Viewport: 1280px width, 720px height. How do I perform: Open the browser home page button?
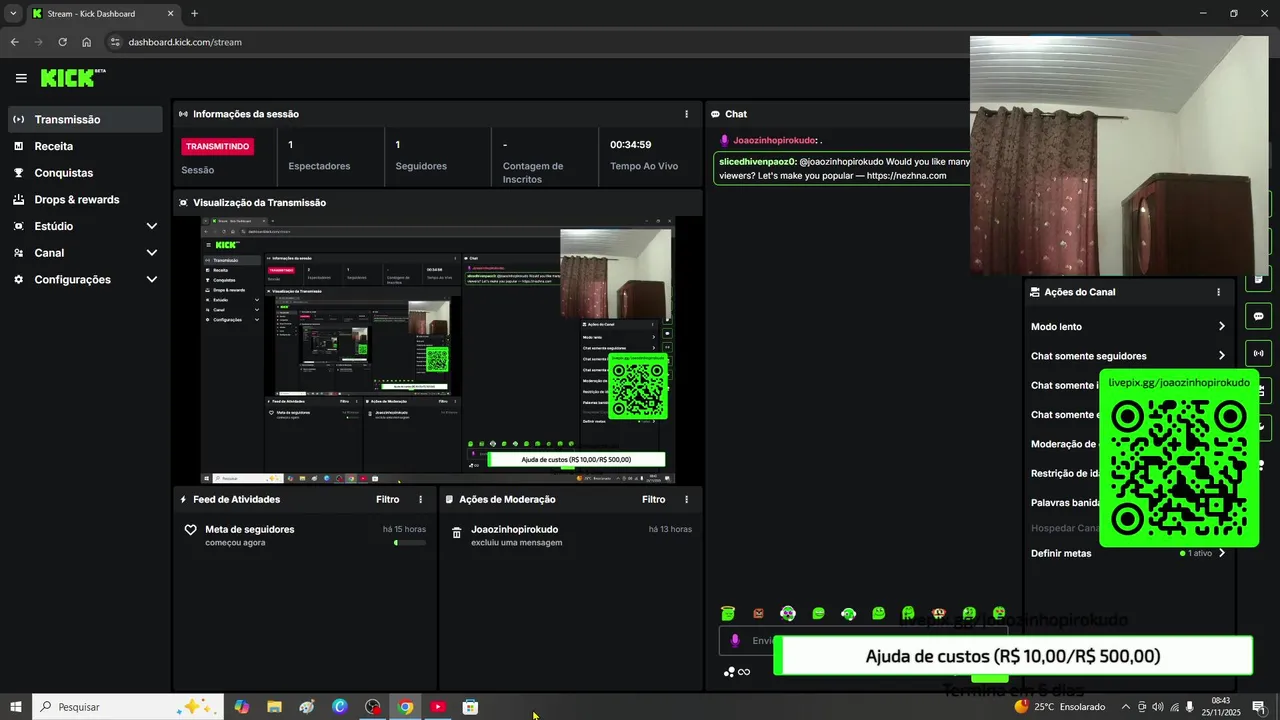tap(86, 42)
